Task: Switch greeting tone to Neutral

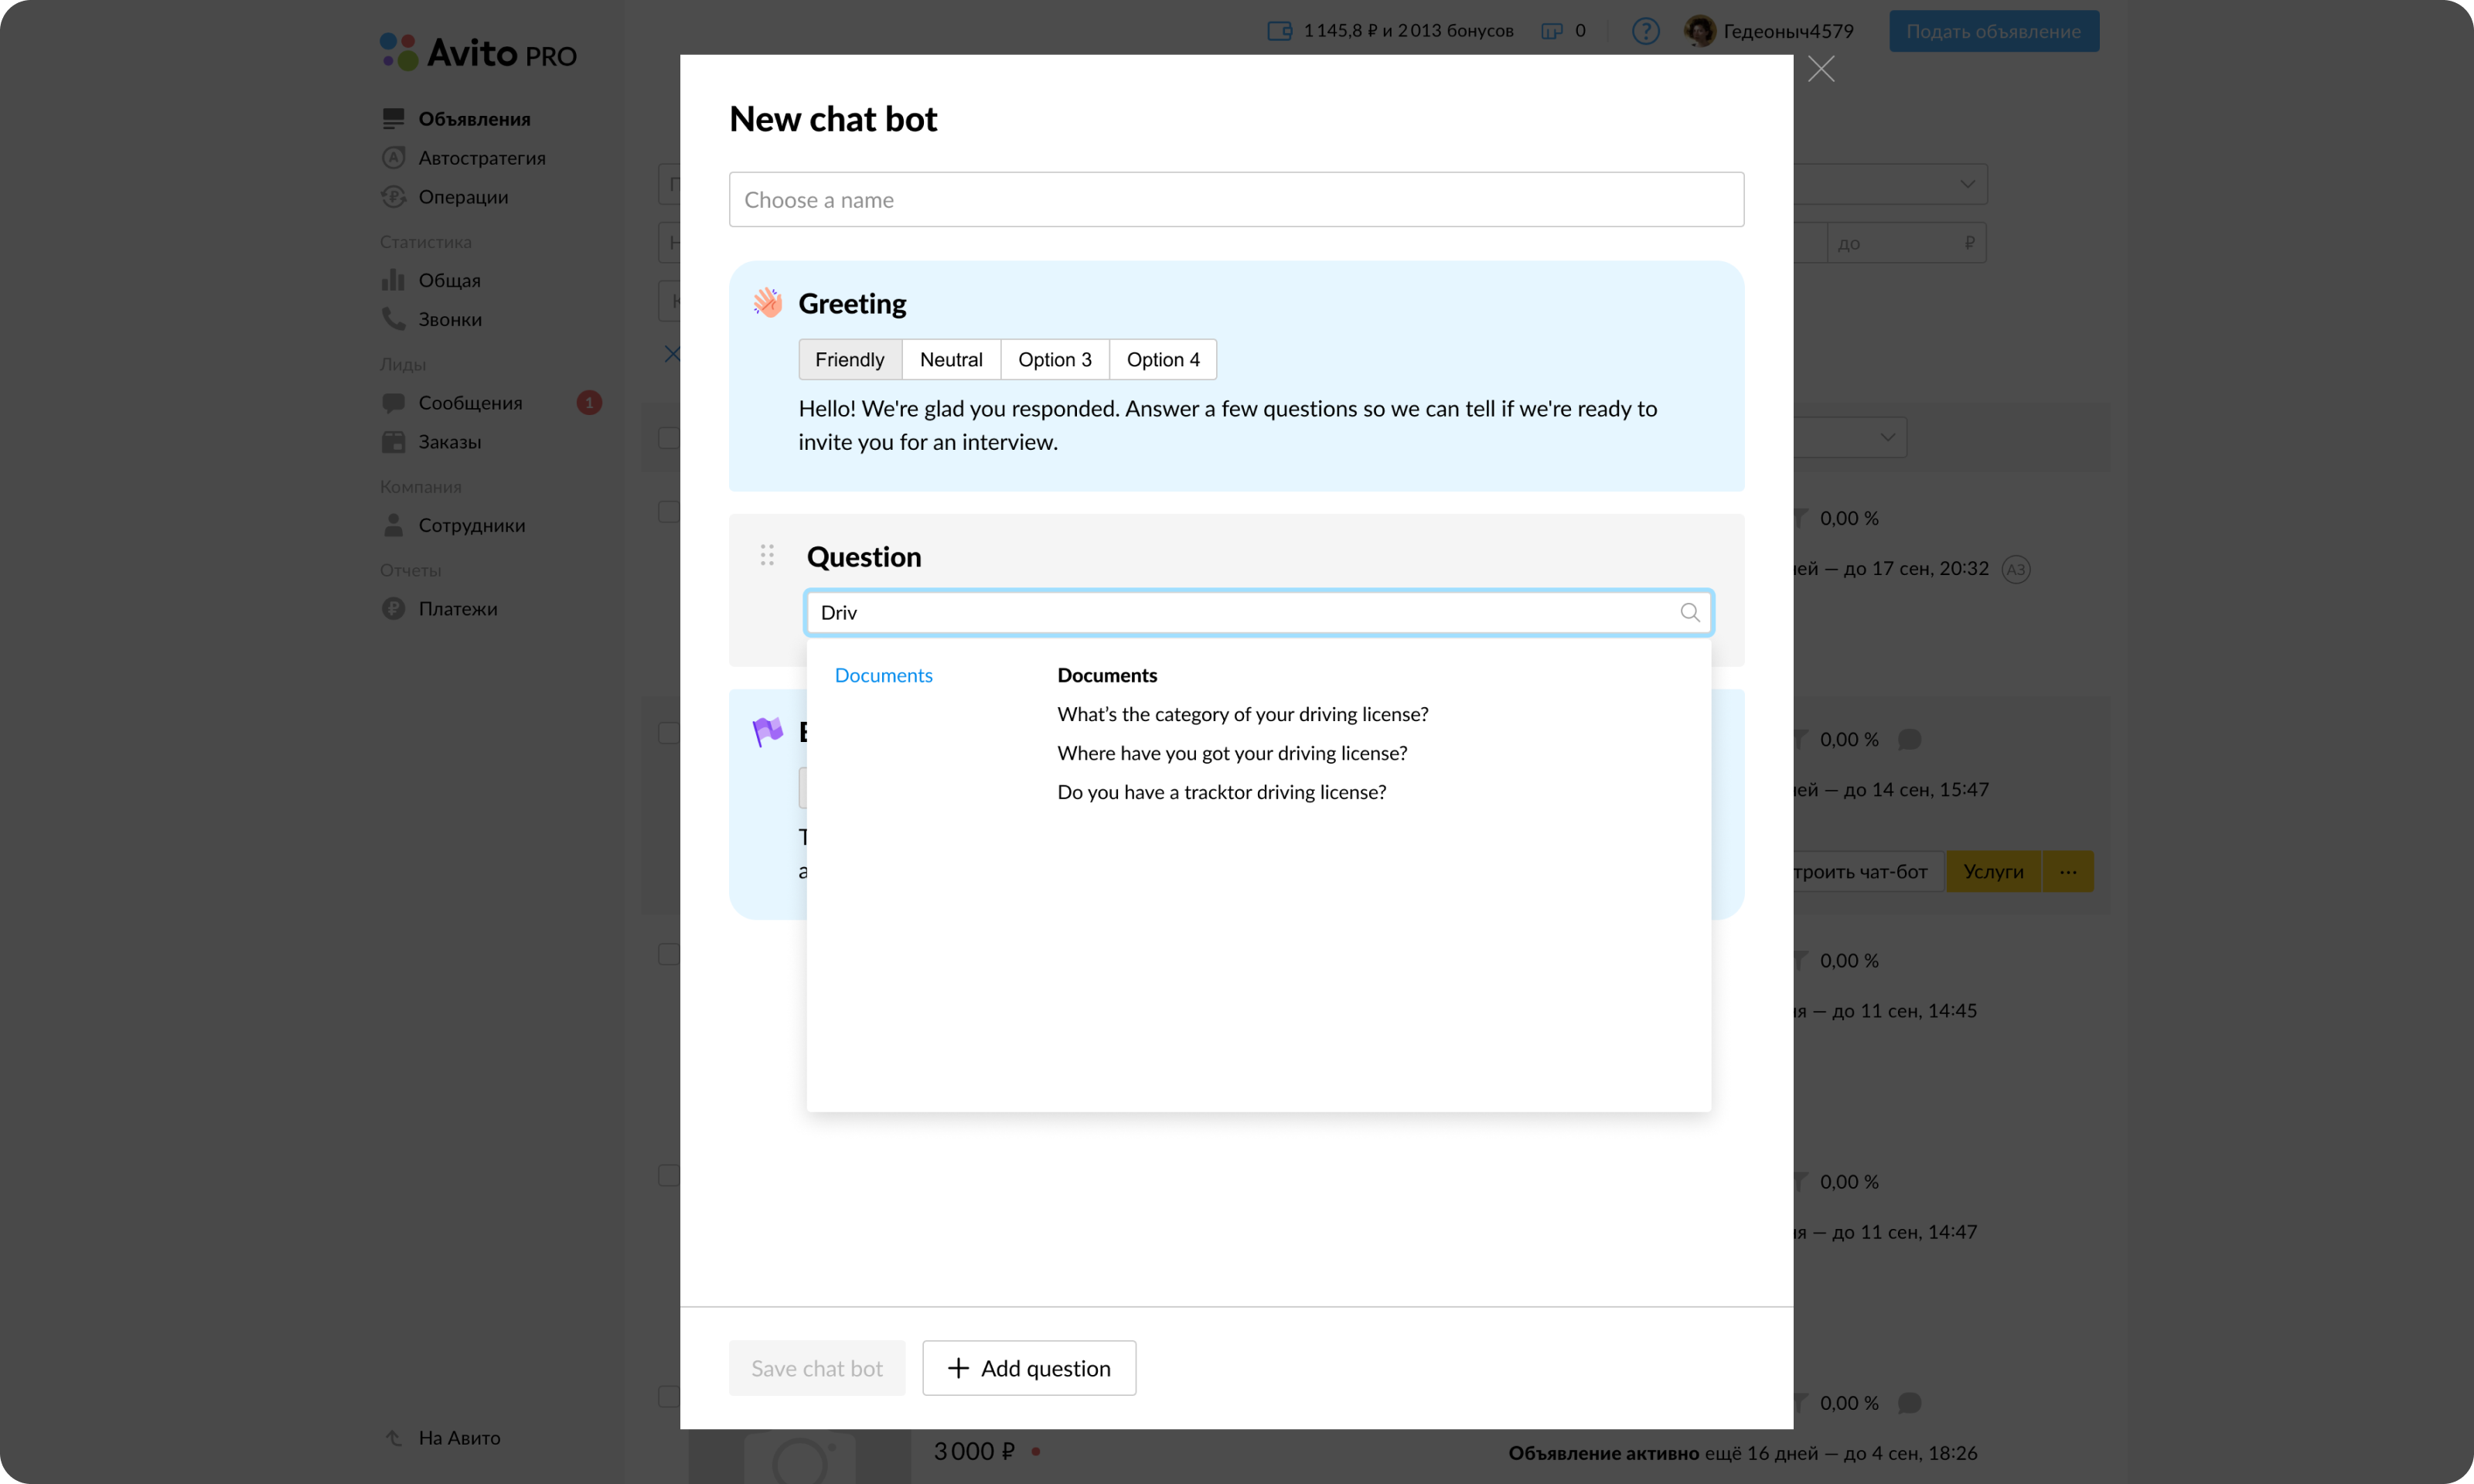Action: 950,359
